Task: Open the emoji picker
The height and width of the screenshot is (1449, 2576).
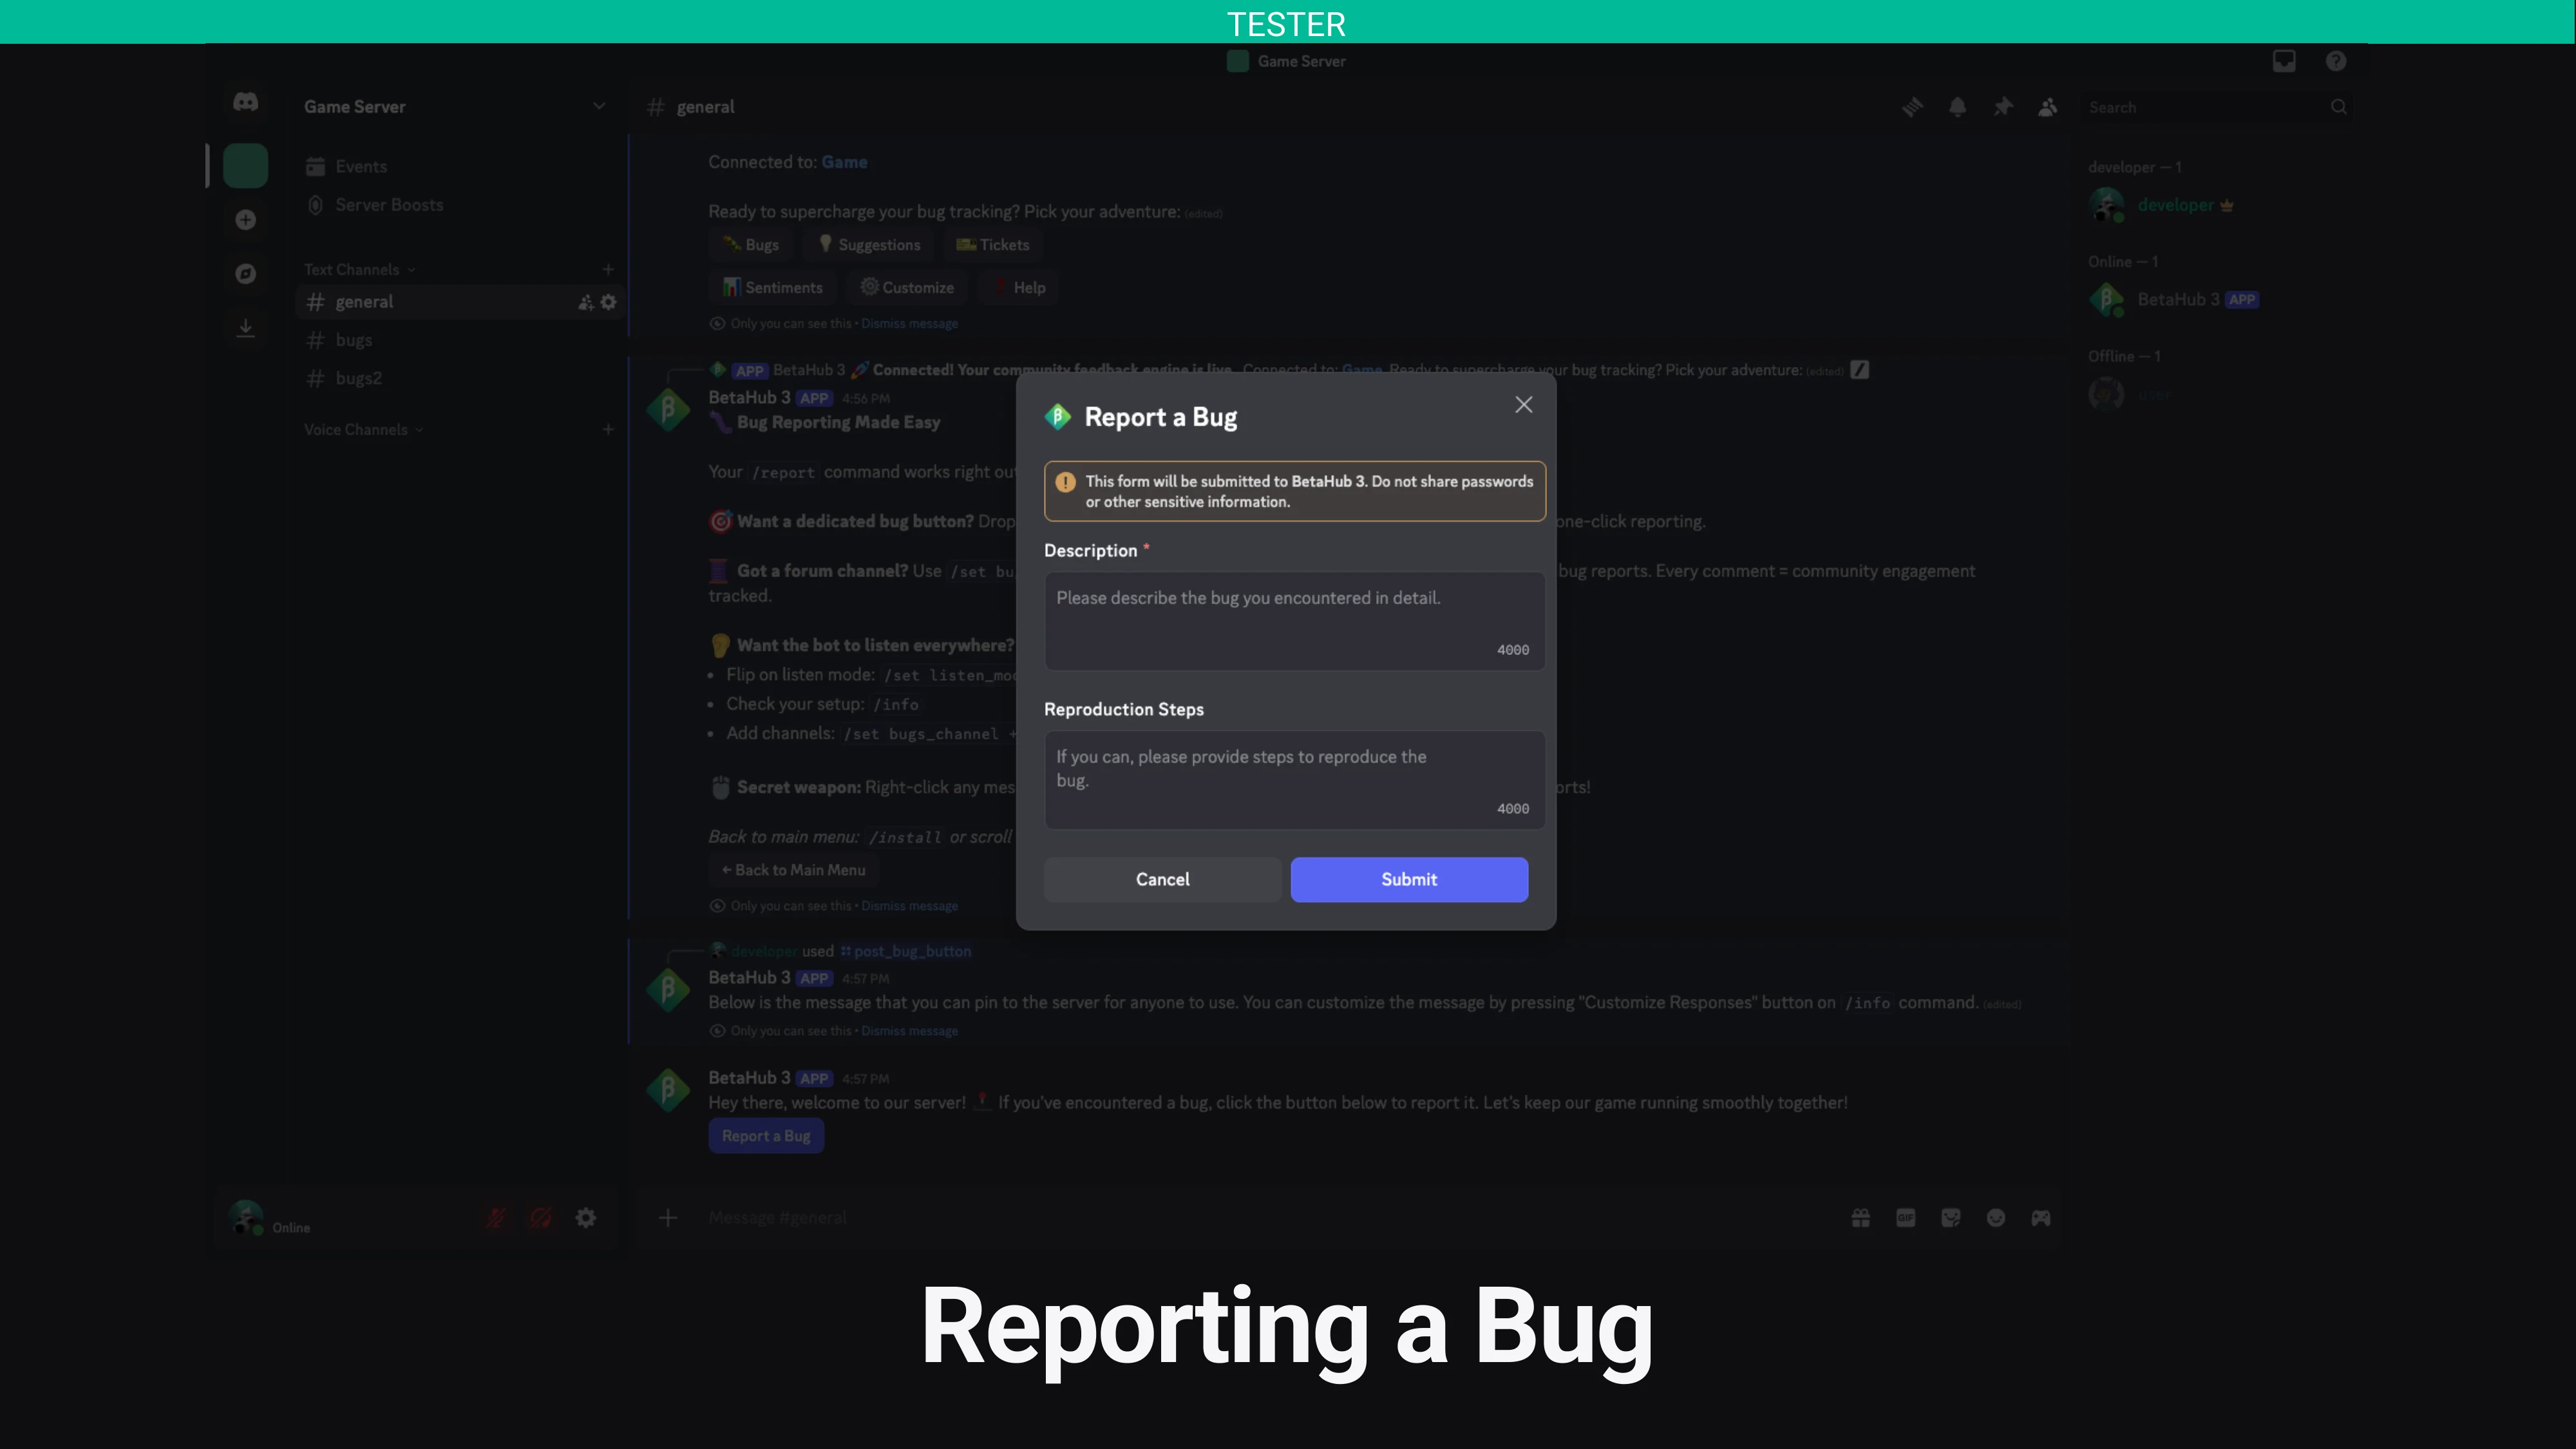Action: tap(1996, 1218)
